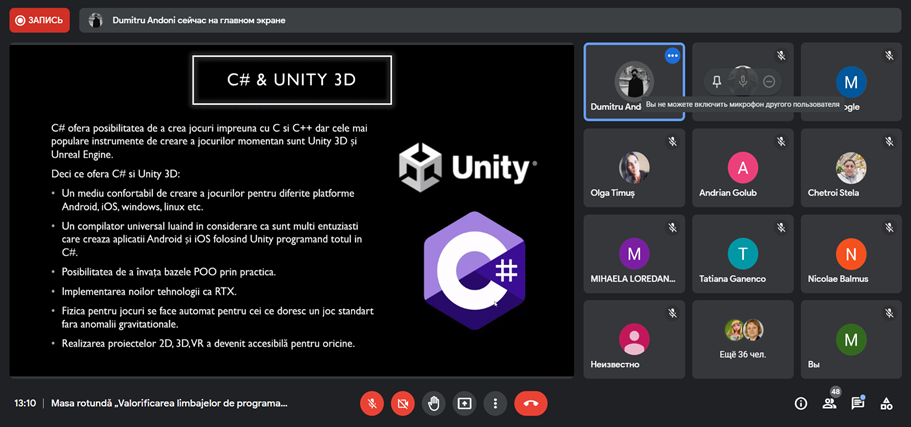Viewport: 911px width, 427px height.
Task: Click the red ЗАПИСЬ recording indicator
Action: tap(39, 20)
